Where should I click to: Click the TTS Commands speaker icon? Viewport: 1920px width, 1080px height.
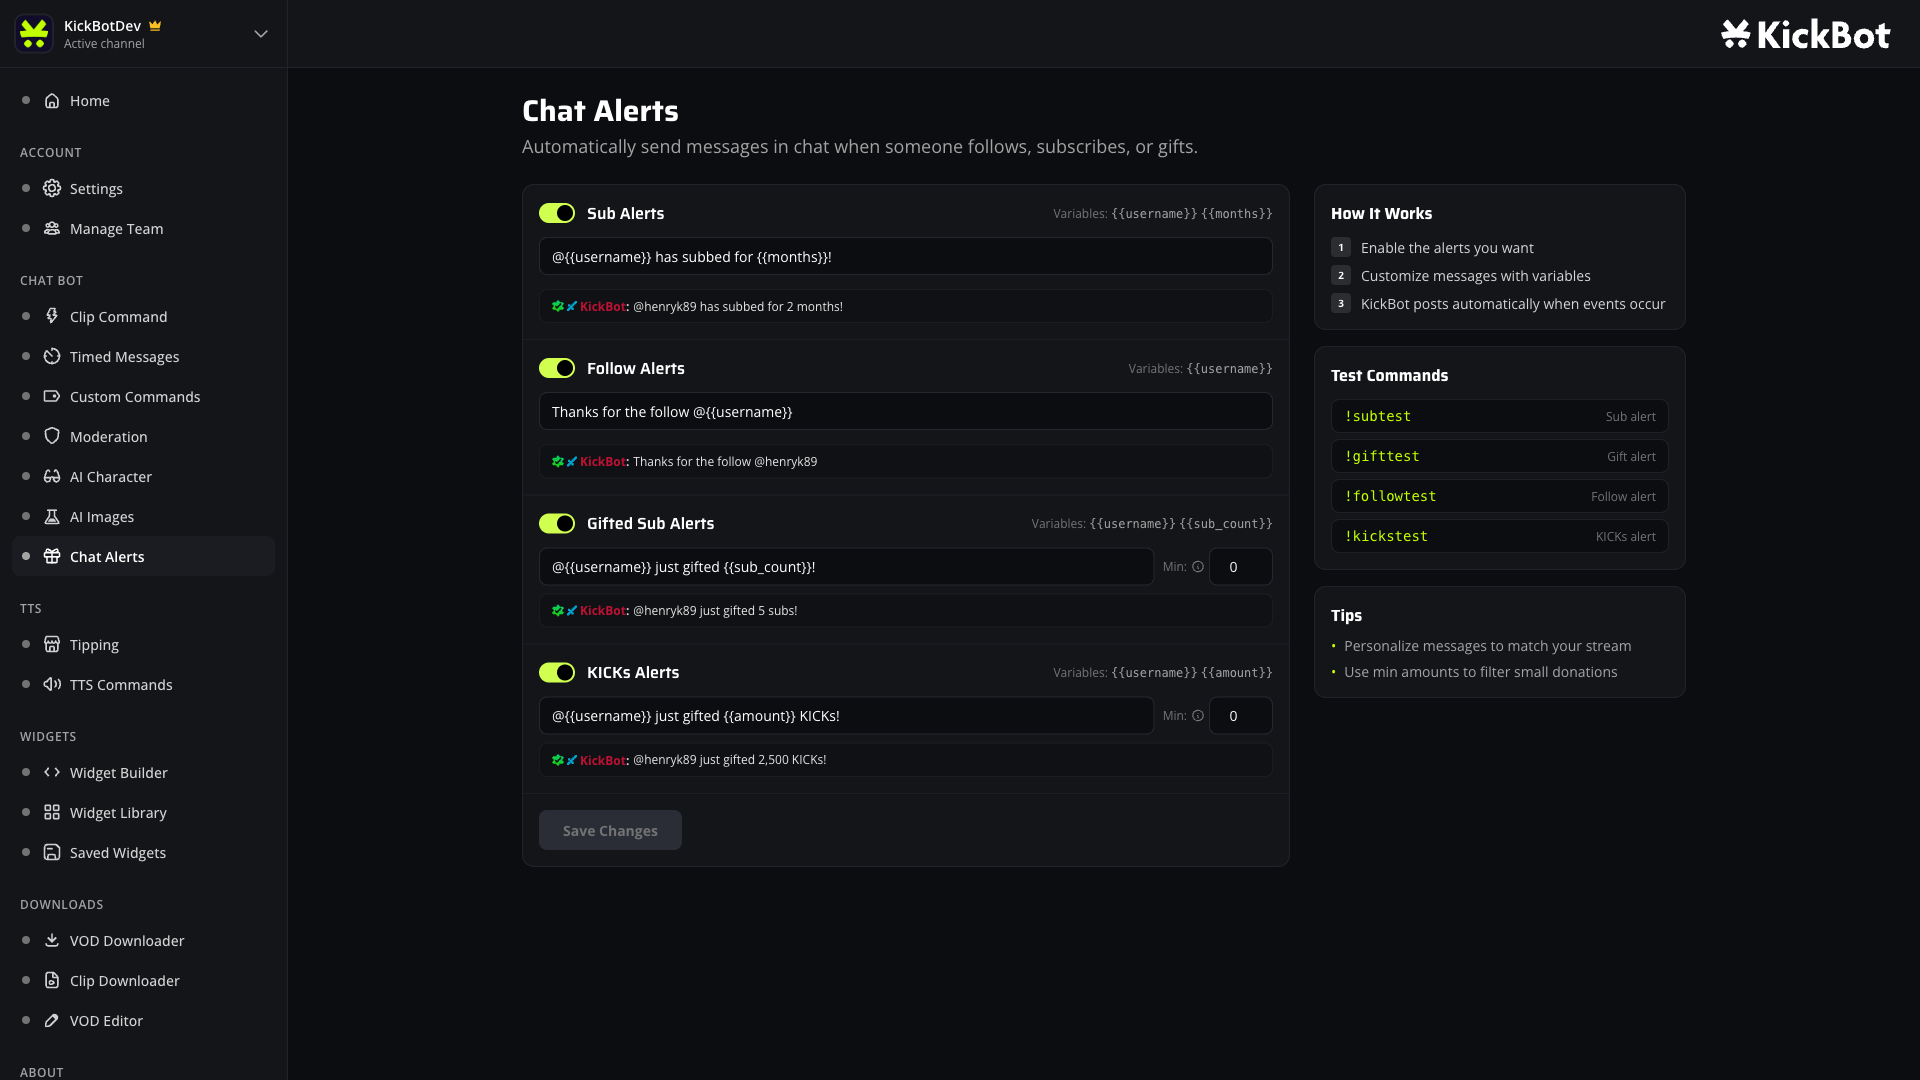pos(52,685)
